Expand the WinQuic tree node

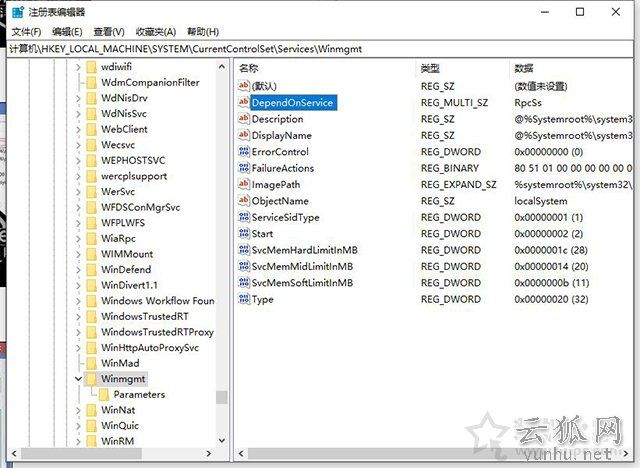78,426
